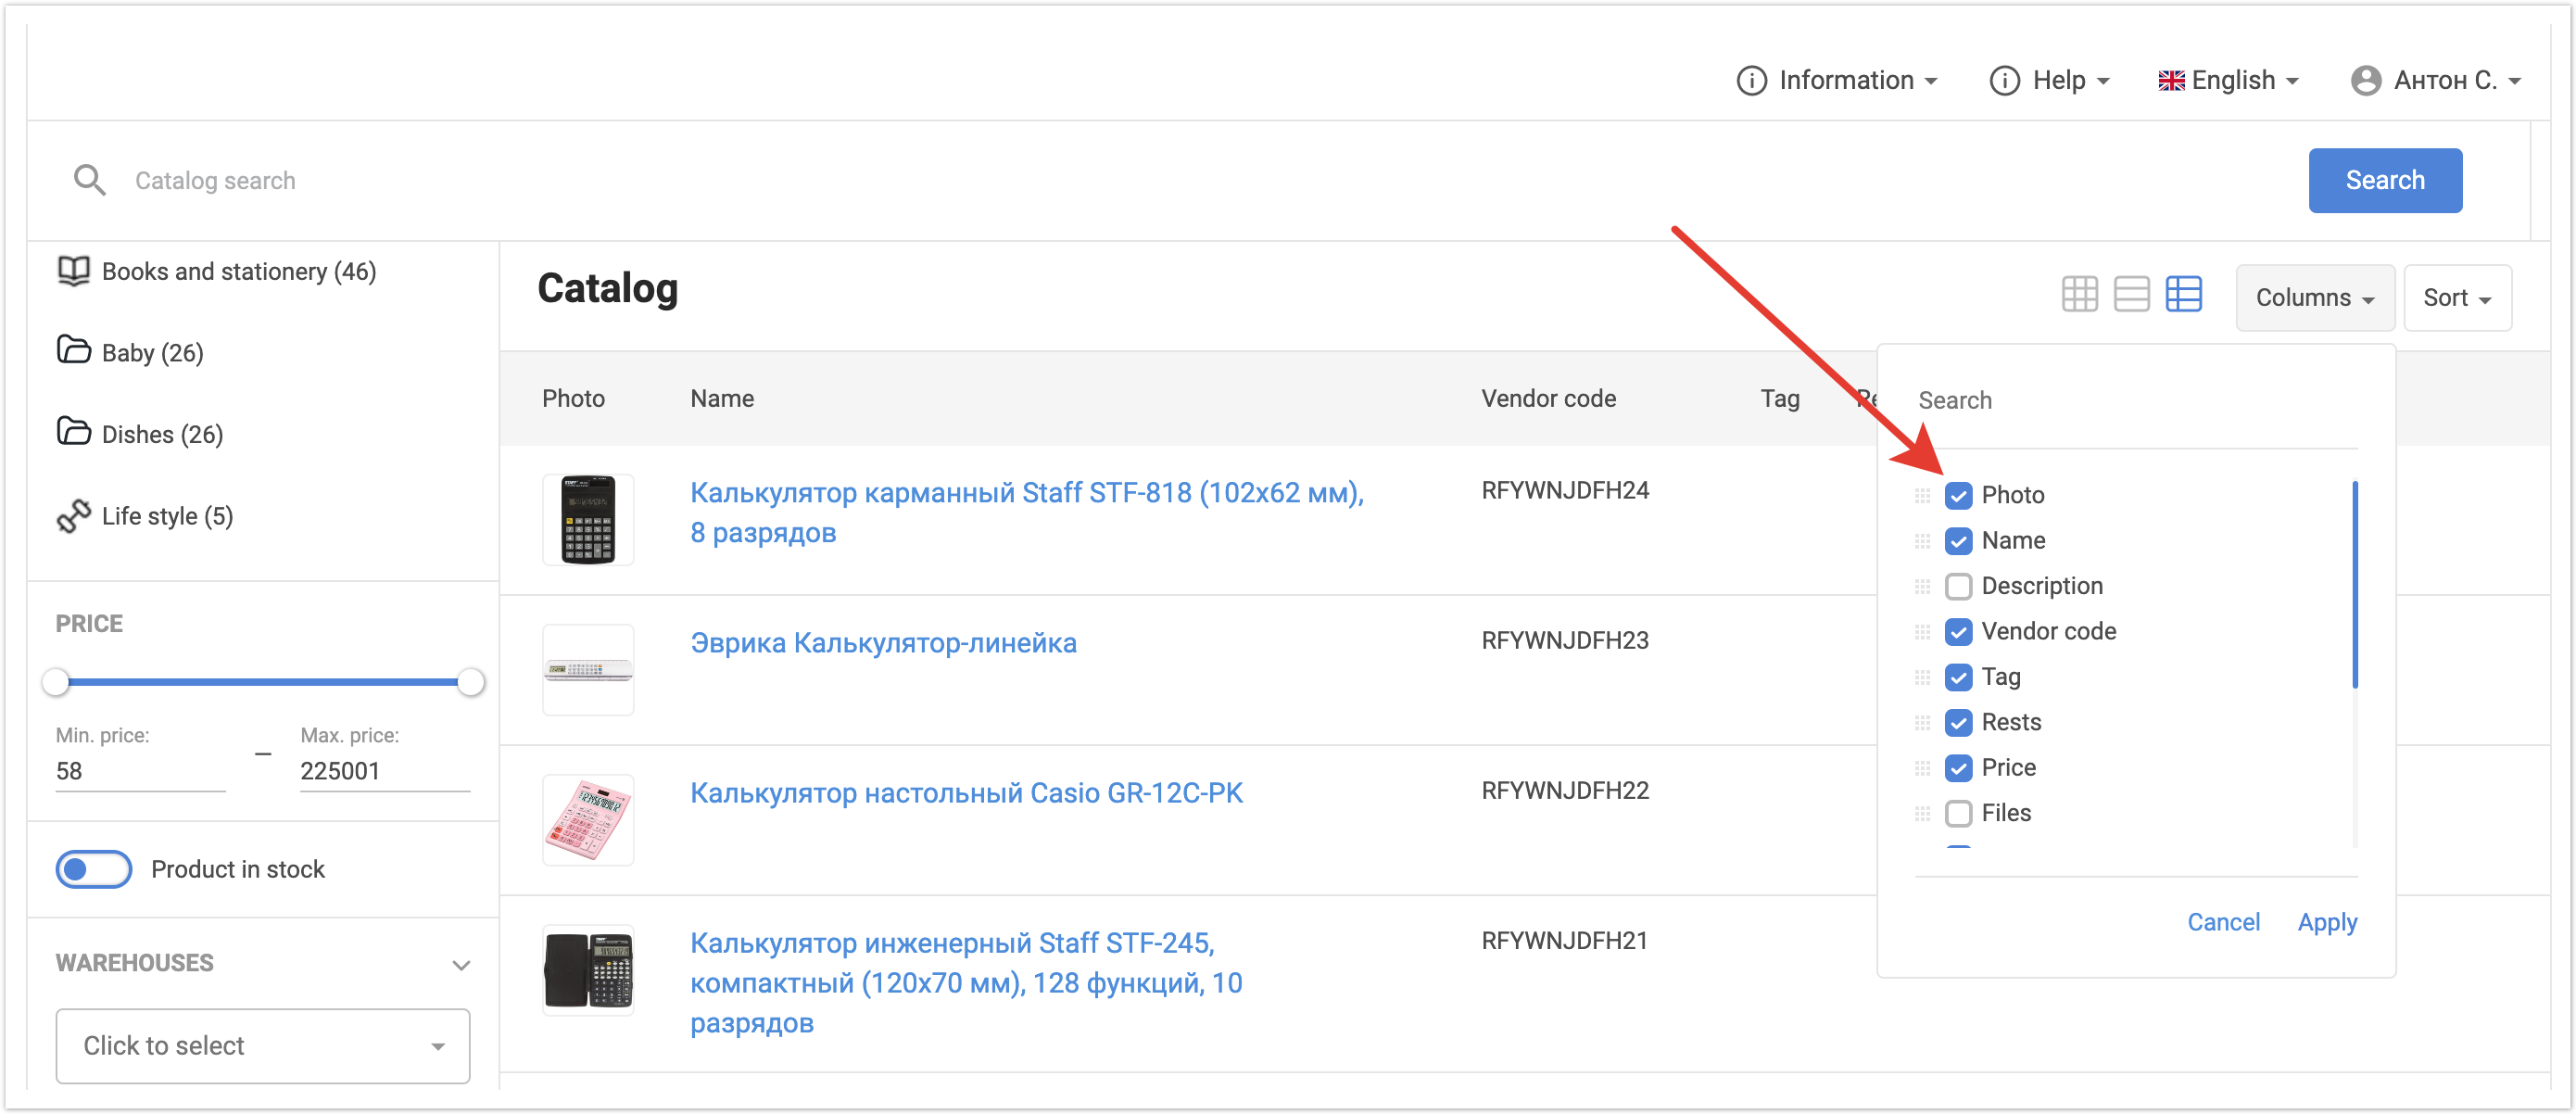
Task: Switch to list view icon
Action: (x=2131, y=295)
